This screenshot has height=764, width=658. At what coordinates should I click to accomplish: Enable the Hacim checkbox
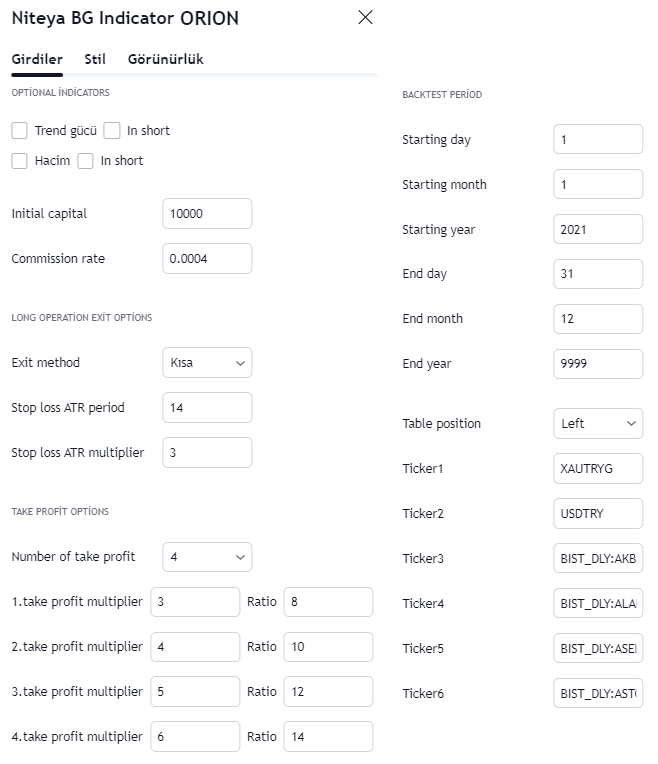click(x=19, y=161)
